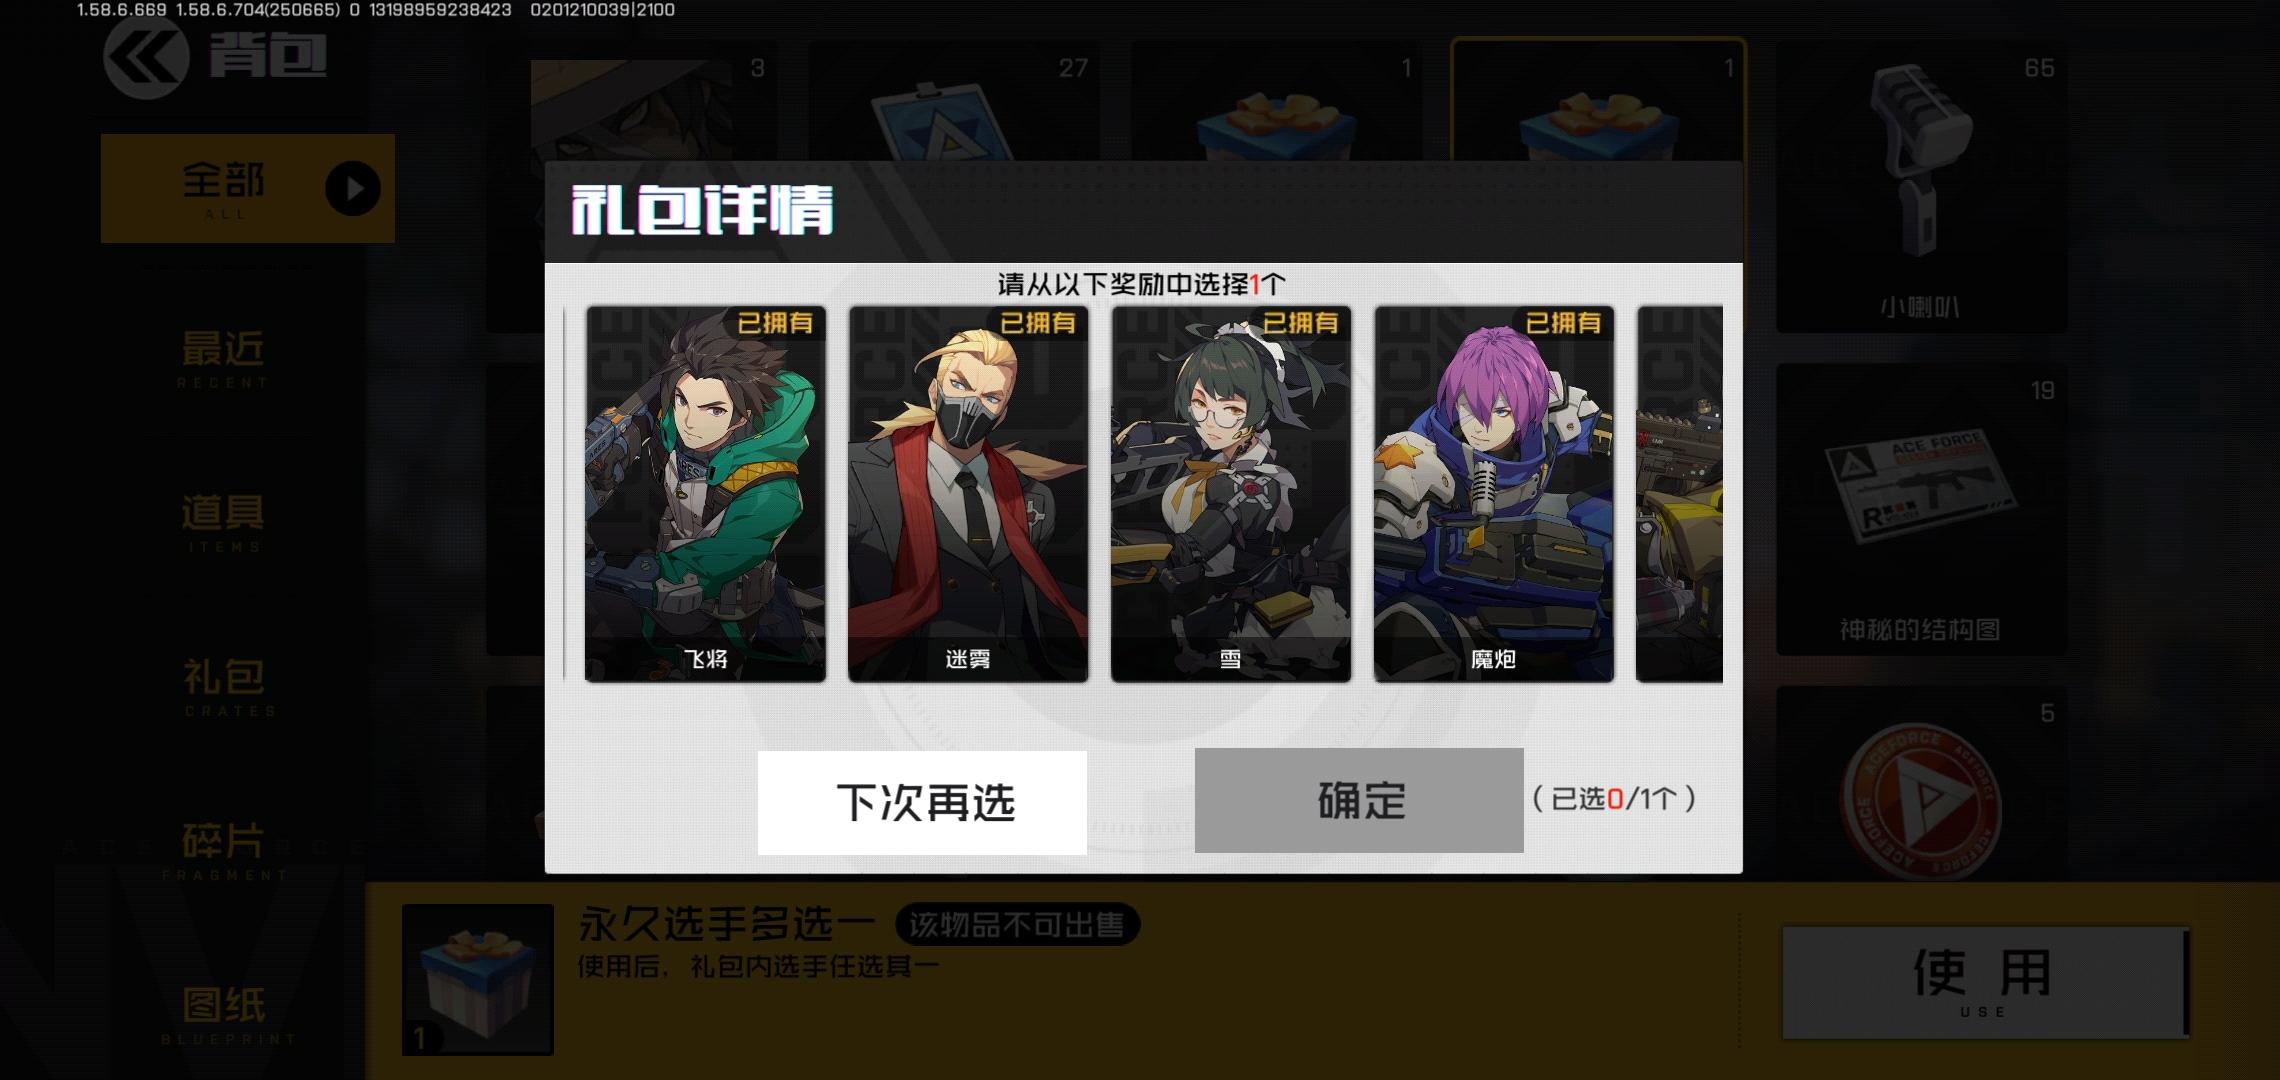Open the 道具 ITEMS tab

coord(223,522)
